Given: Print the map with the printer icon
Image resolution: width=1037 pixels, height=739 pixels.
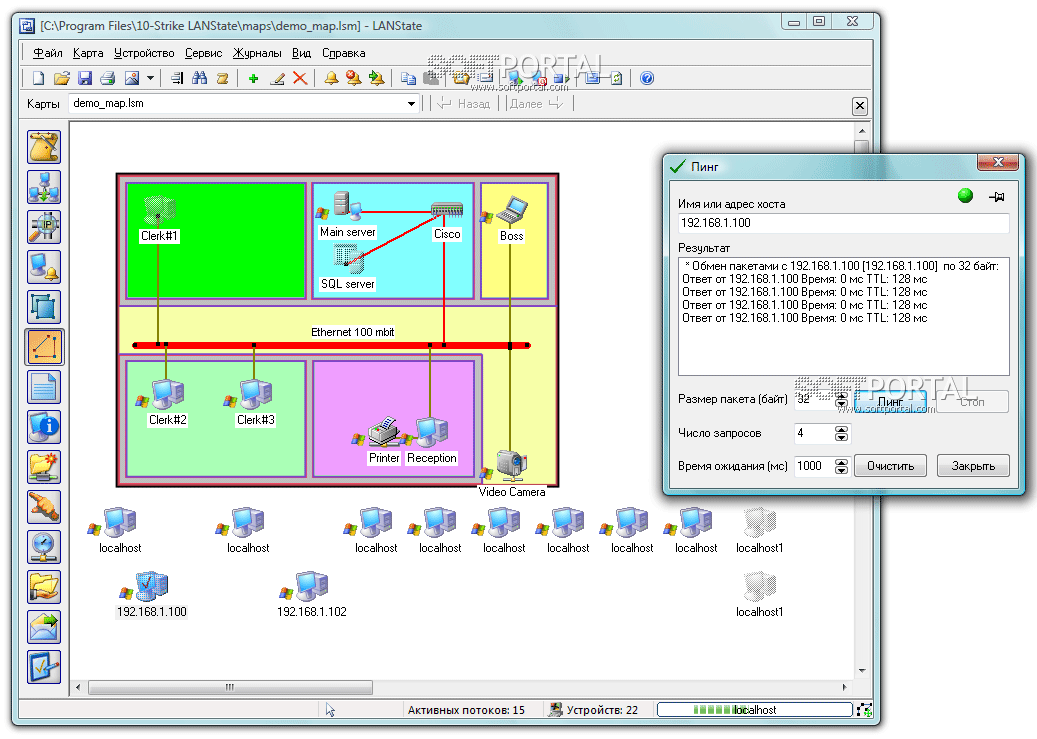Looking at the screenshot, I should [107, 79].
